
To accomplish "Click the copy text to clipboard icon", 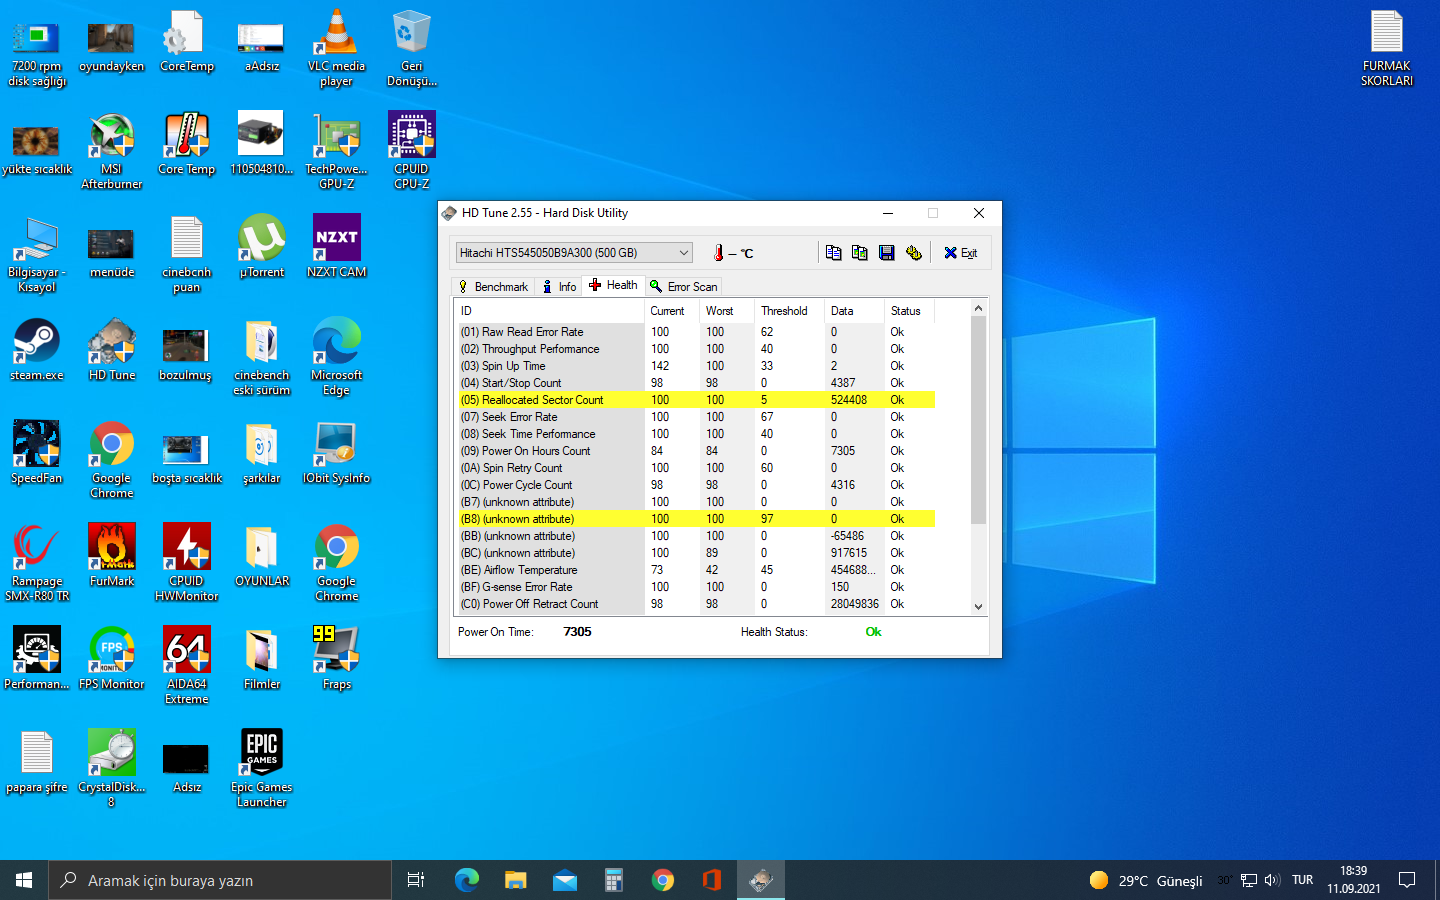I will [833, 253].
